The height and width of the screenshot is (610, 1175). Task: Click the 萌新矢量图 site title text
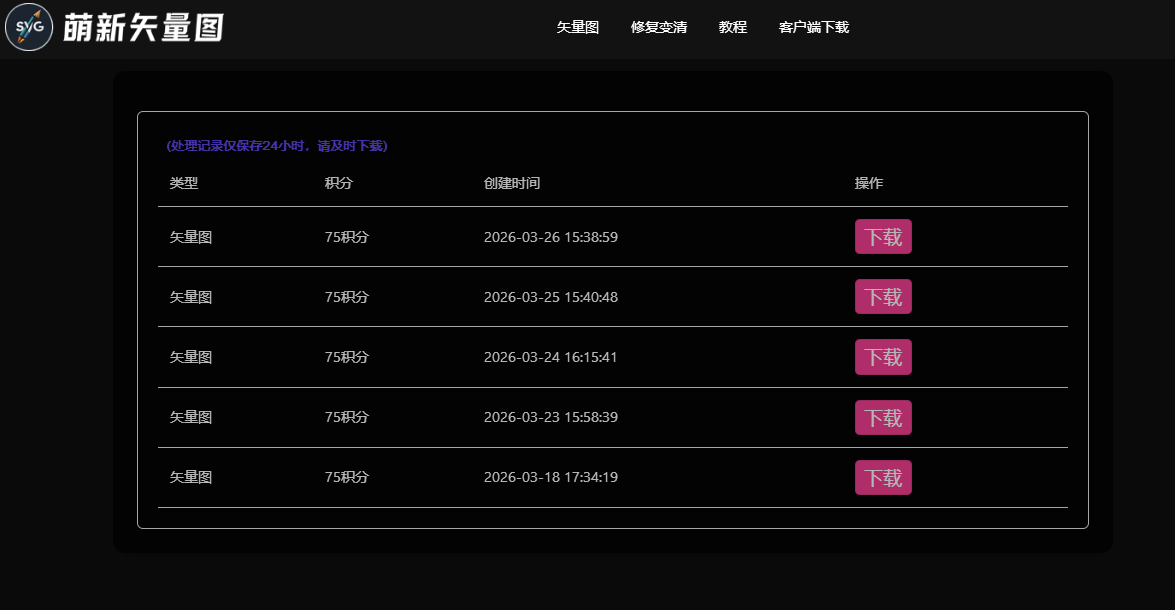(x=143, y=28)
